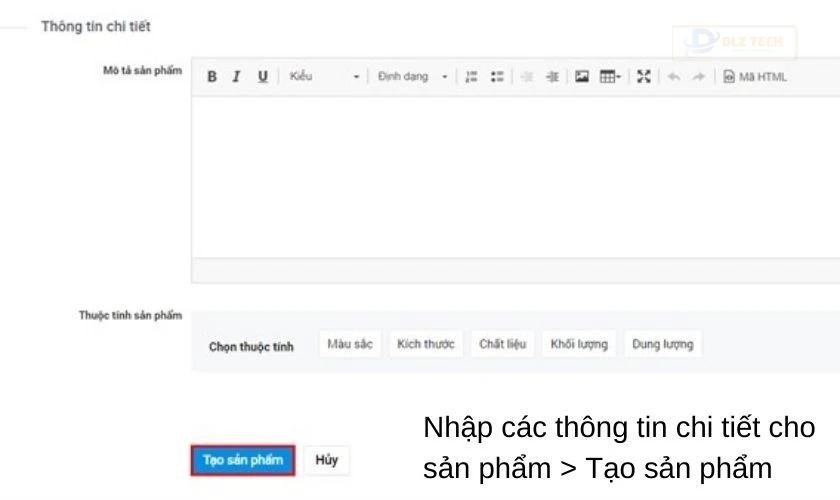This screenshot has width=840, height=500.
Task: Insert a bulleted list
Action: pyautogui.click(x=497, y=77)
